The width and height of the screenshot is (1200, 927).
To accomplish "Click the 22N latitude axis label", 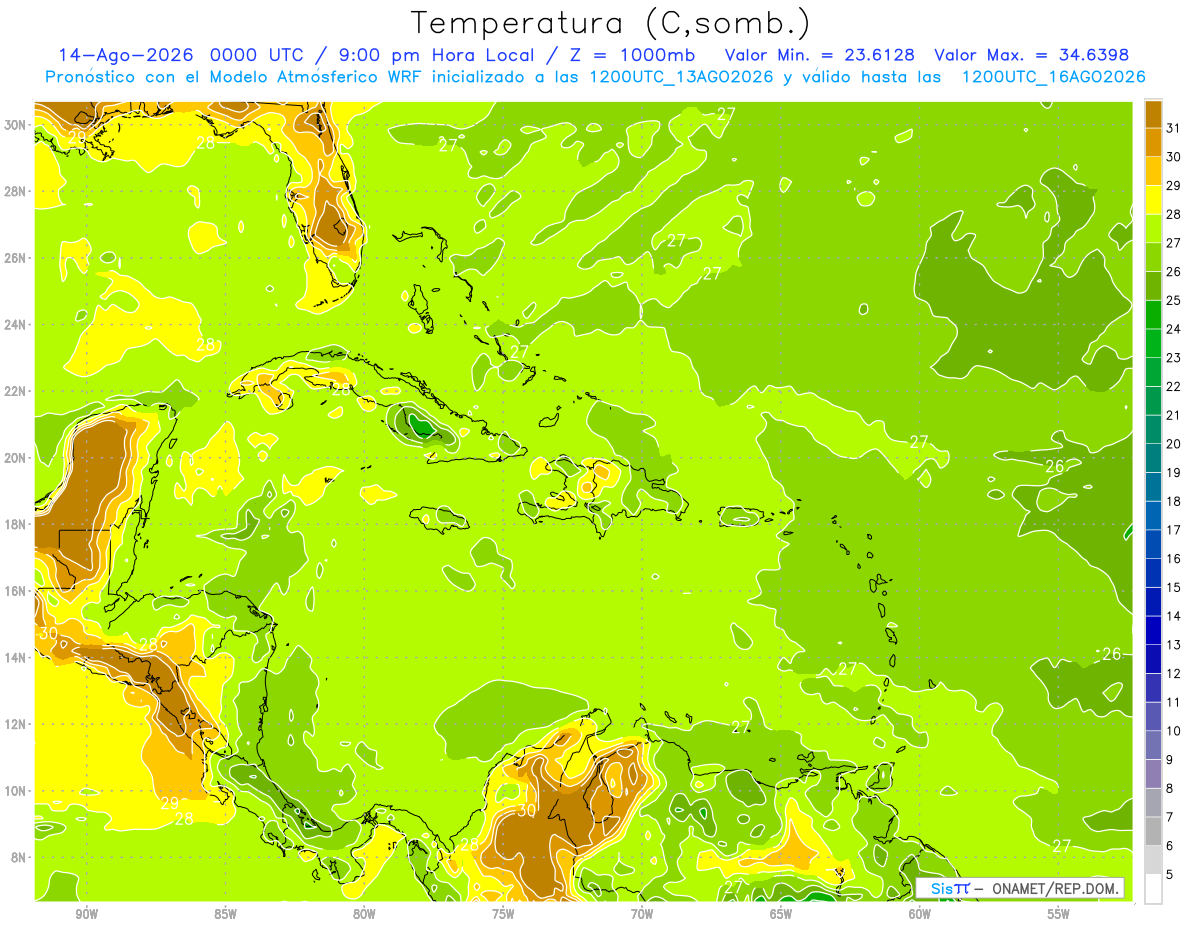I will 17,391.
